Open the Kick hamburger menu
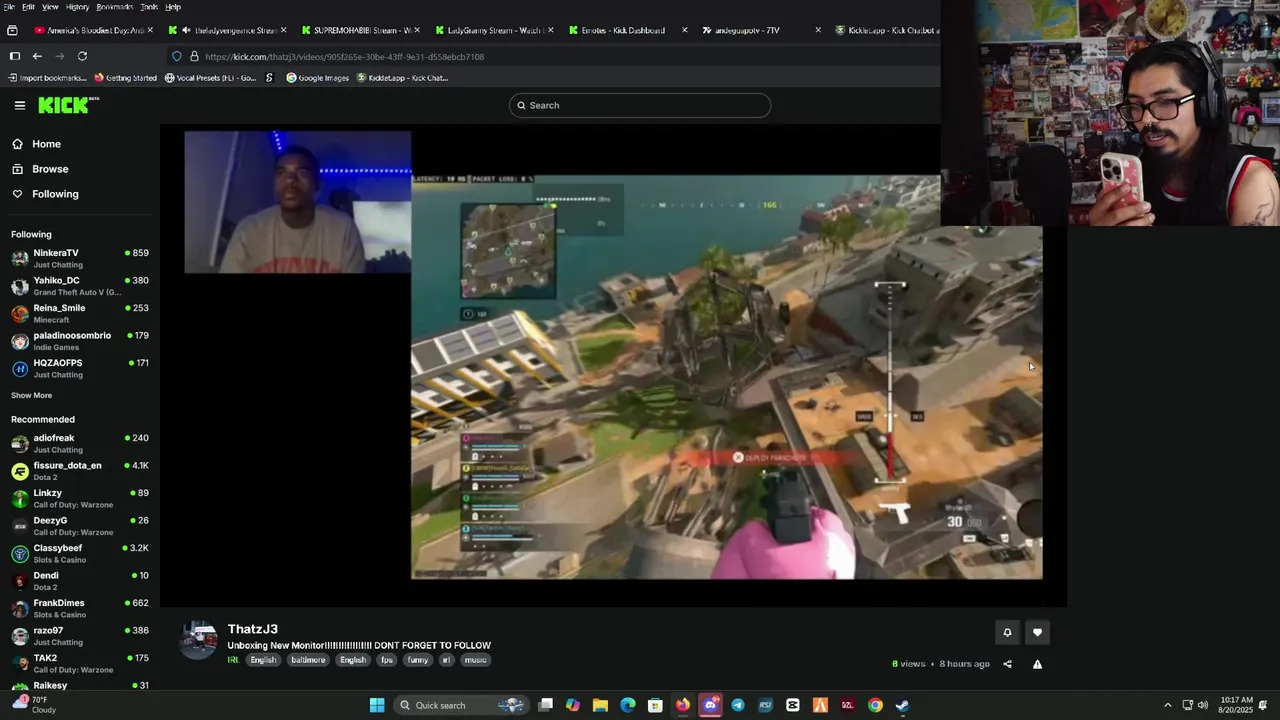The image size is (1280, 720). tap(20, 105)
